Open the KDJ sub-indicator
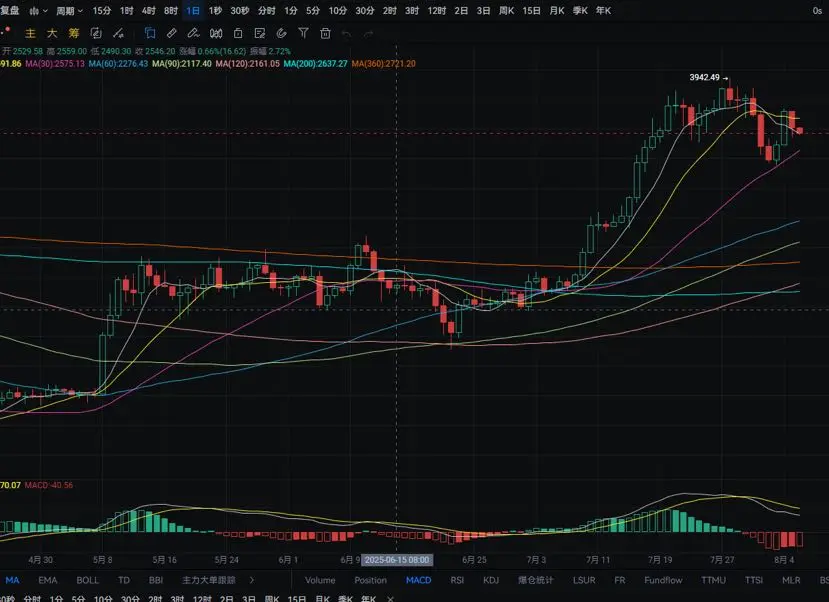Screen dimensions: 829x602 tap(491, 580)
